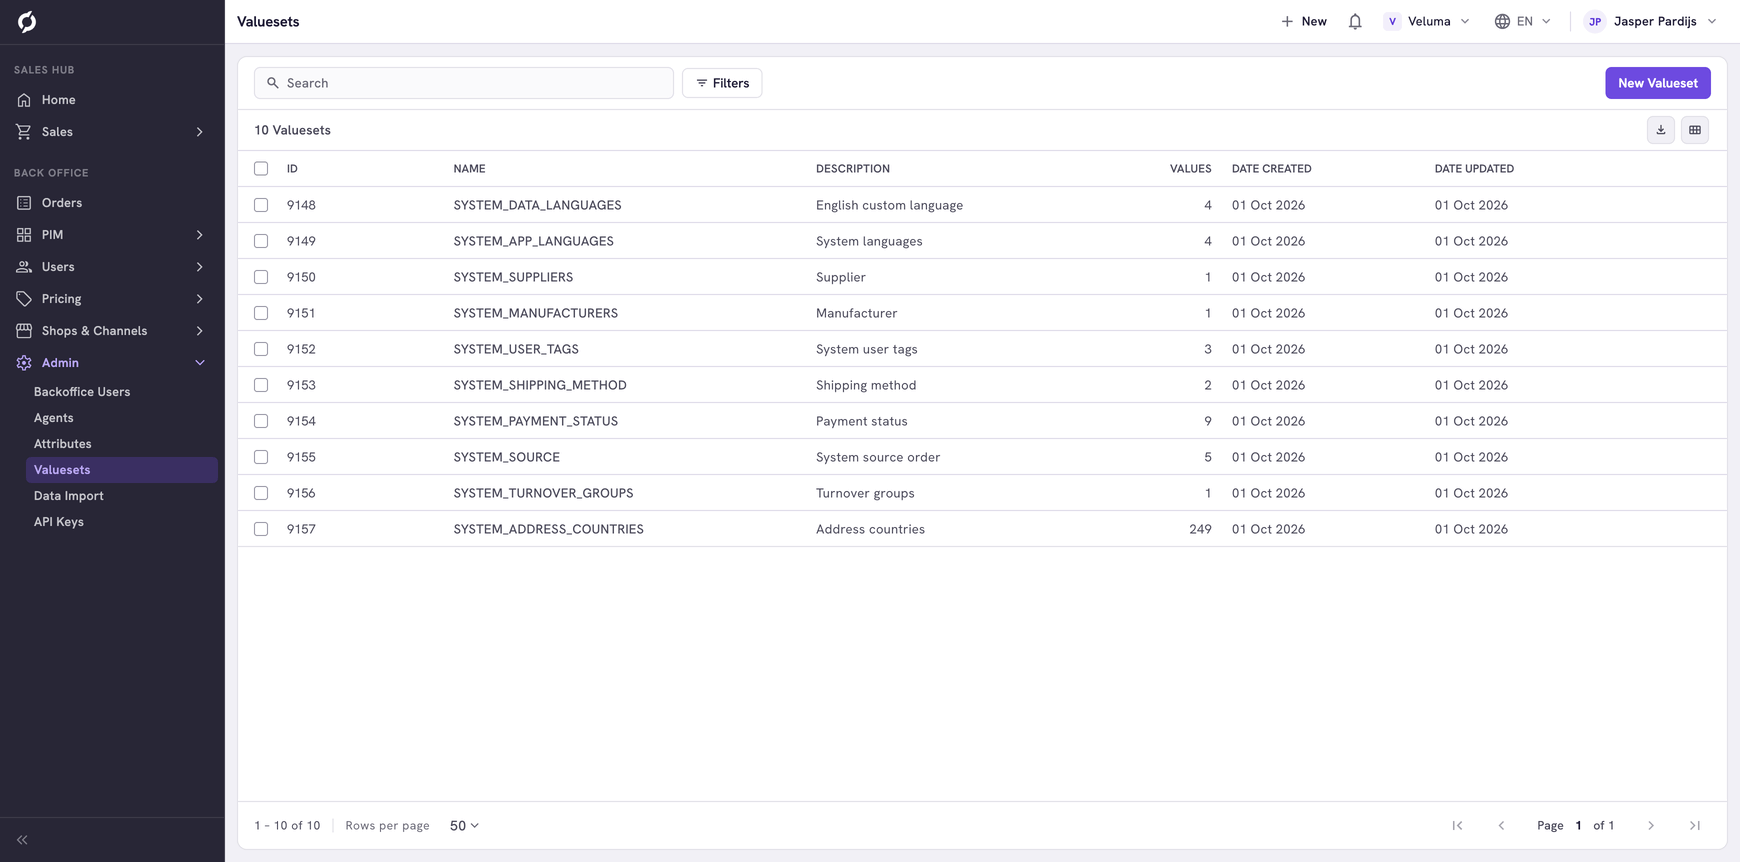Viewport: 1740px width, 862px height.
Task: Click the app logo in sidebar header
Action: click(27, 21)
